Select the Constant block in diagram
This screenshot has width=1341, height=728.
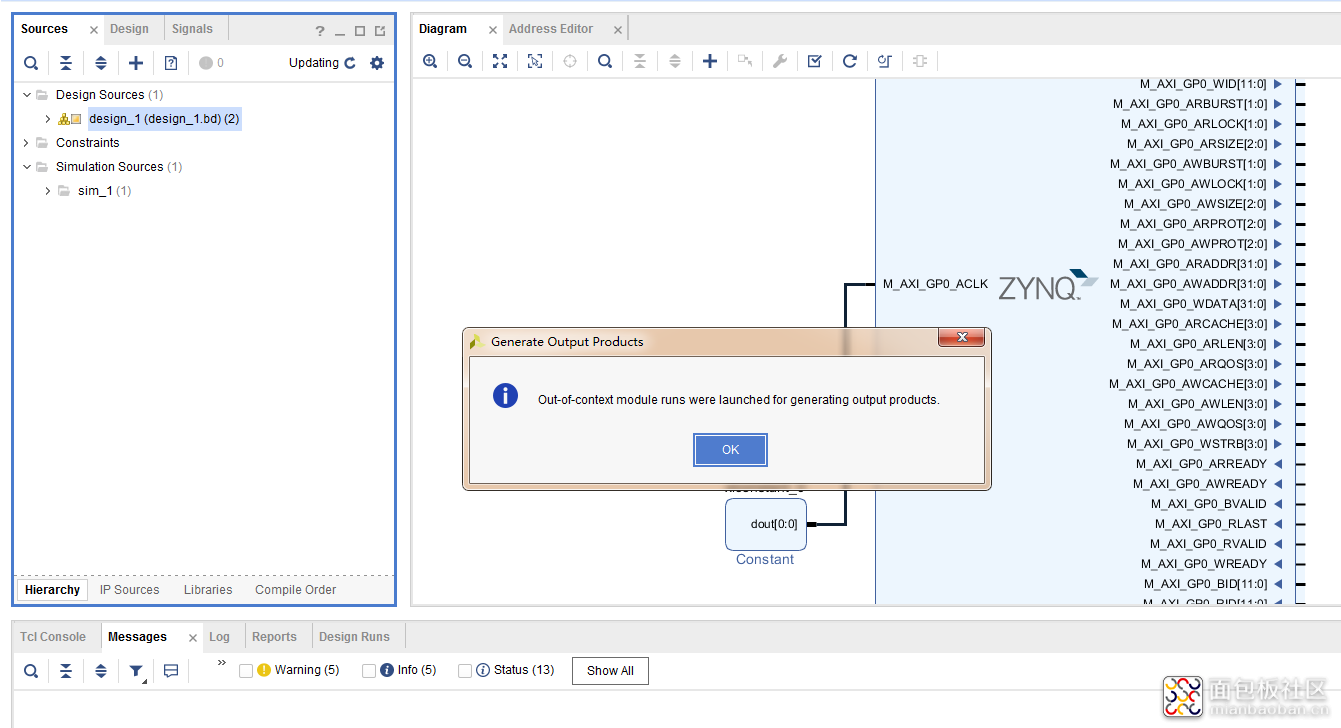pyautogui.click(x=766, y=524)
